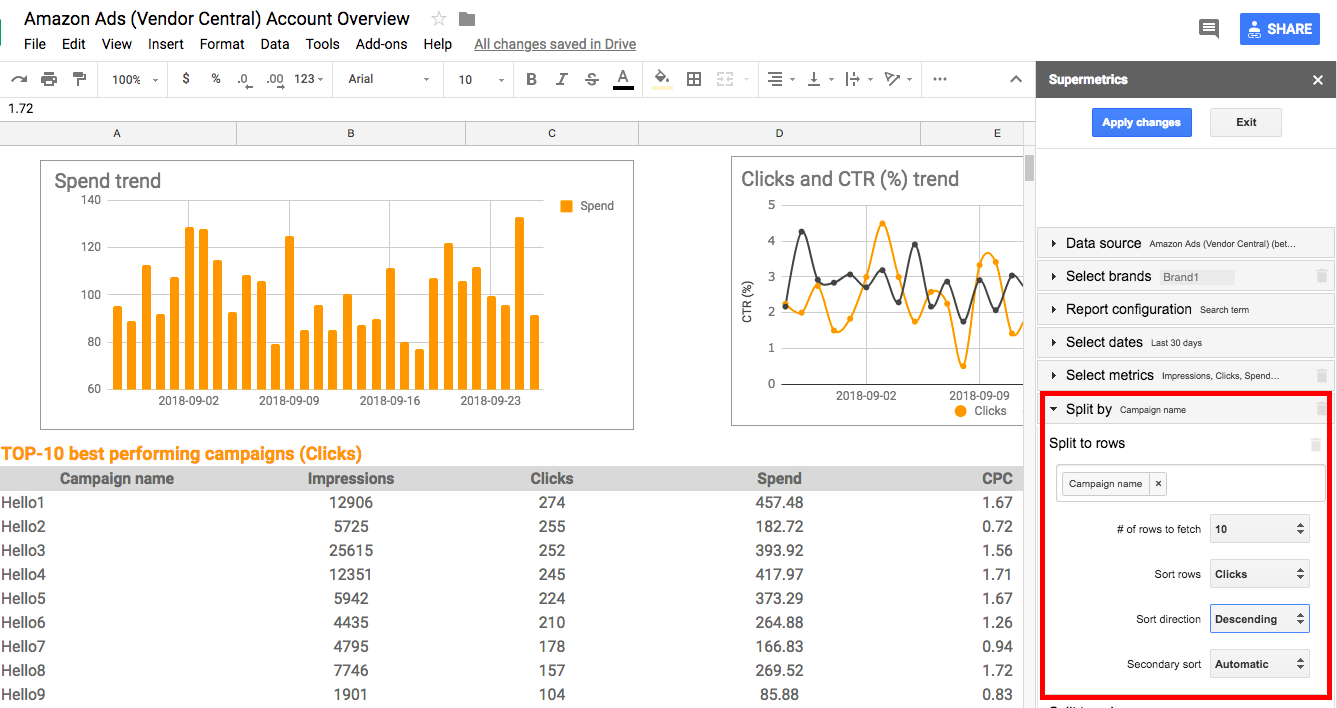
Task: Open the Sort rows Clicks selector
Action: pos(1259,574)
